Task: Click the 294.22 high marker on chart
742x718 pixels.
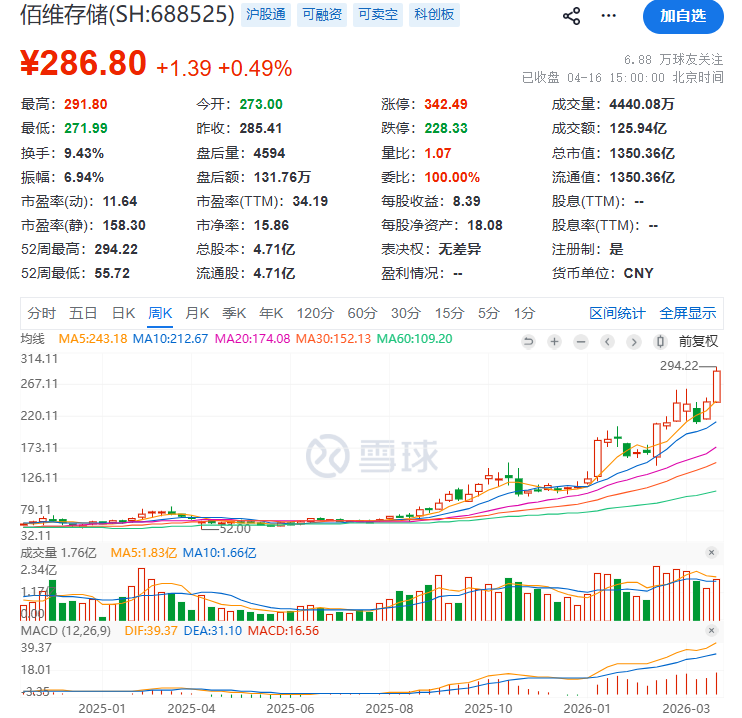Action: click(x=679, y=366)
